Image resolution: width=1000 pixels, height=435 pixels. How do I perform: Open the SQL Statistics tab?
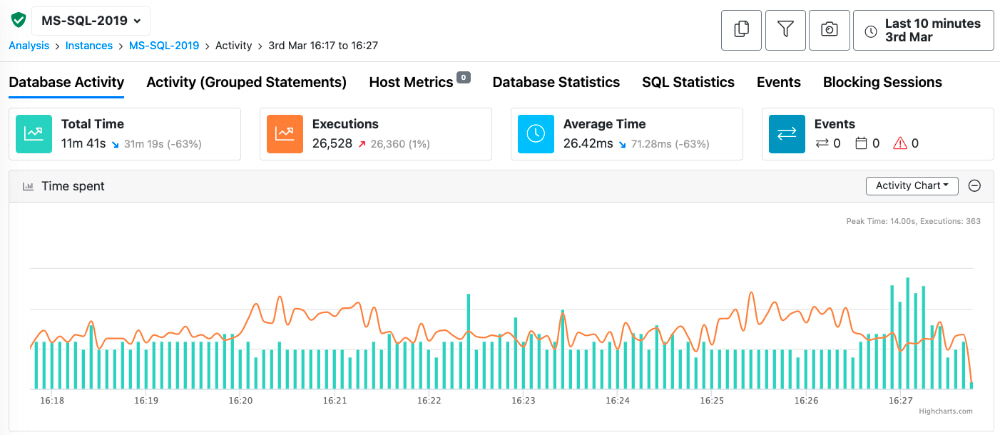click(688, 82)
